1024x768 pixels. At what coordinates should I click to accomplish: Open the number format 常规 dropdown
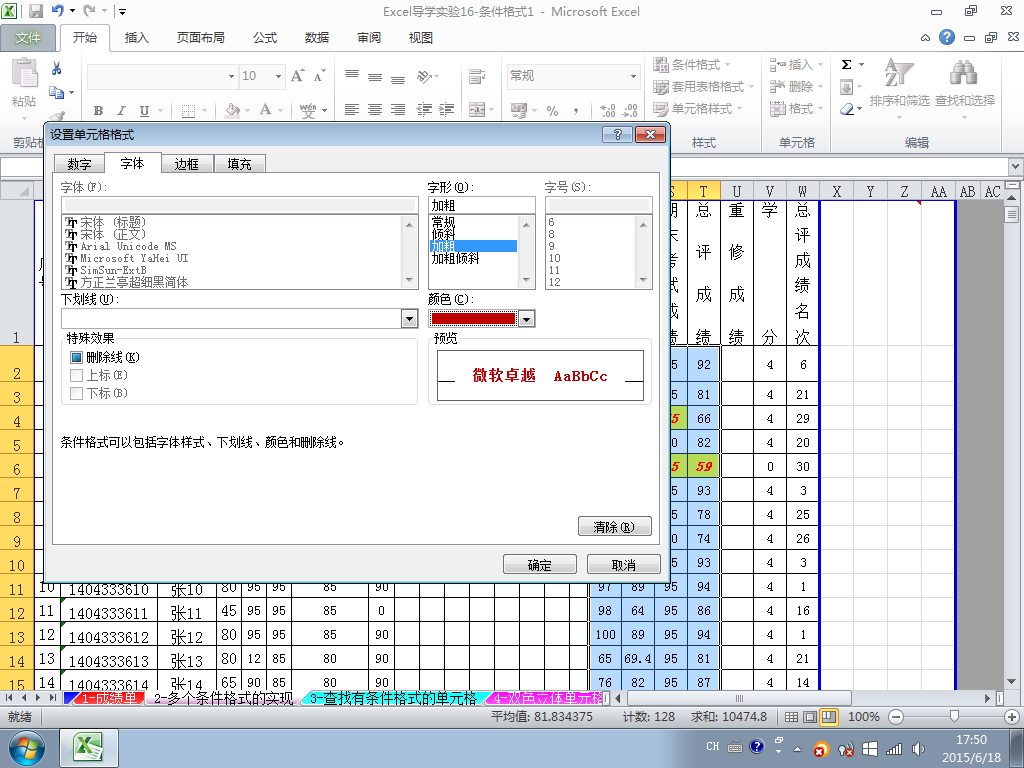click(633, 76)
